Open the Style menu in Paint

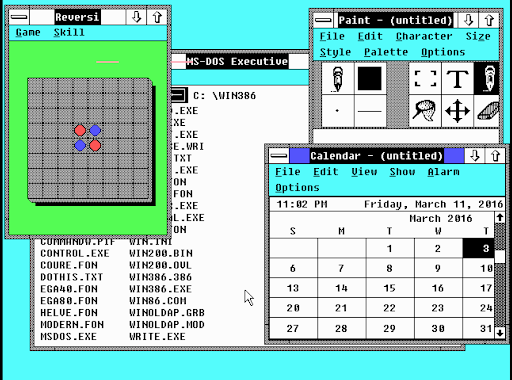coord(335,52)
